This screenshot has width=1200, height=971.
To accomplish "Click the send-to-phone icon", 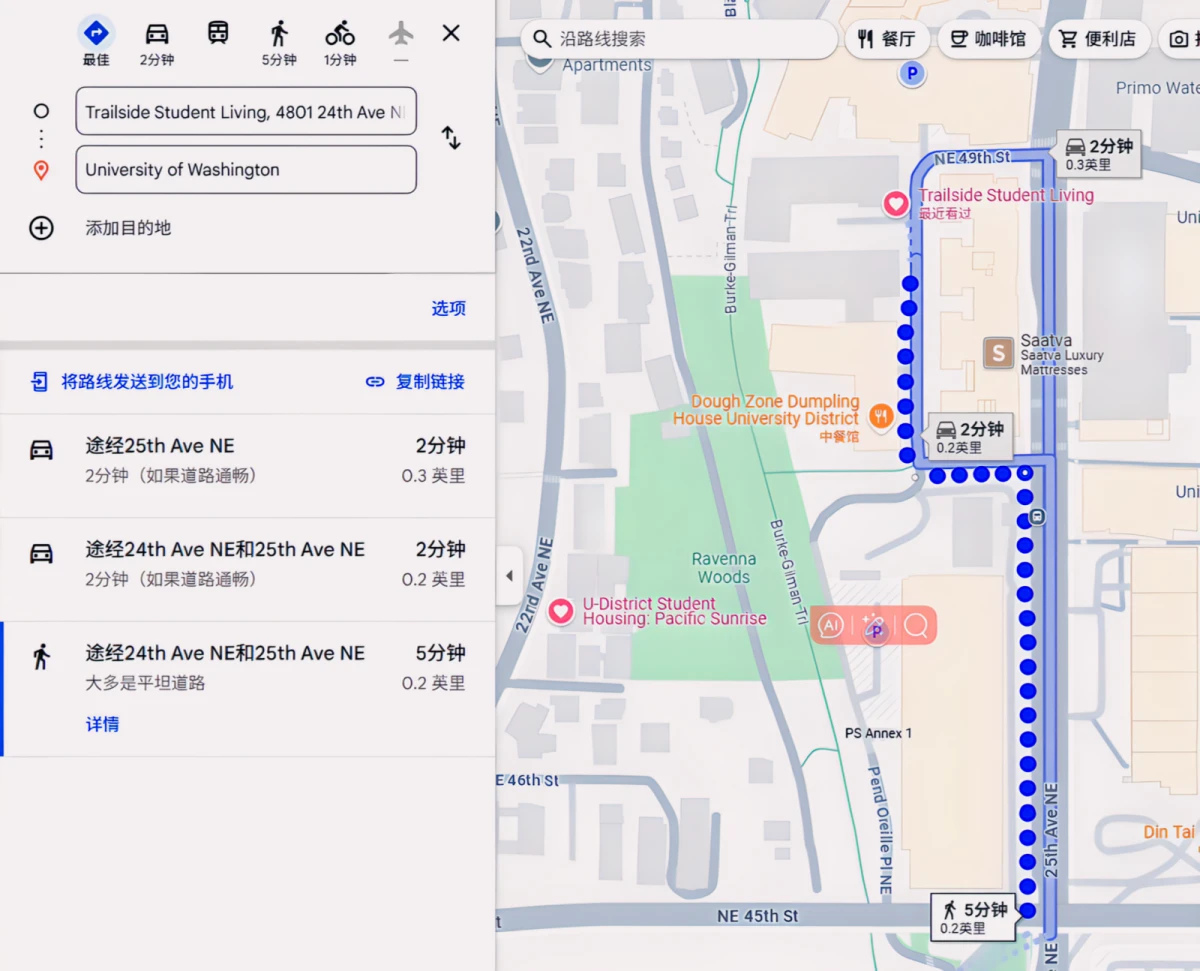I will click(x=40, y=381).
